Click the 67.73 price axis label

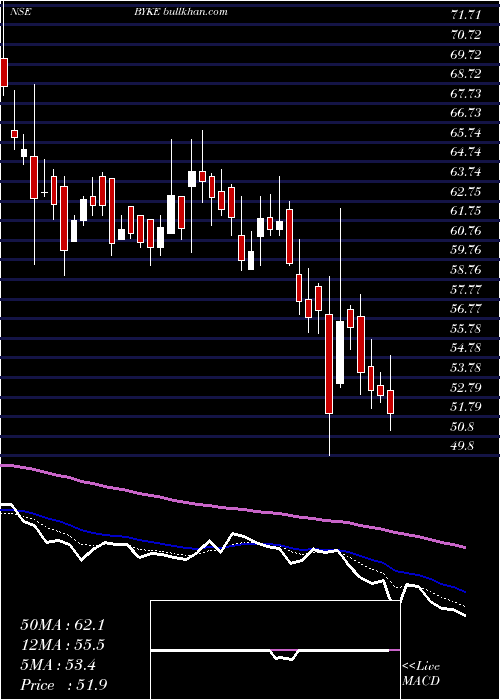point(466,93)
